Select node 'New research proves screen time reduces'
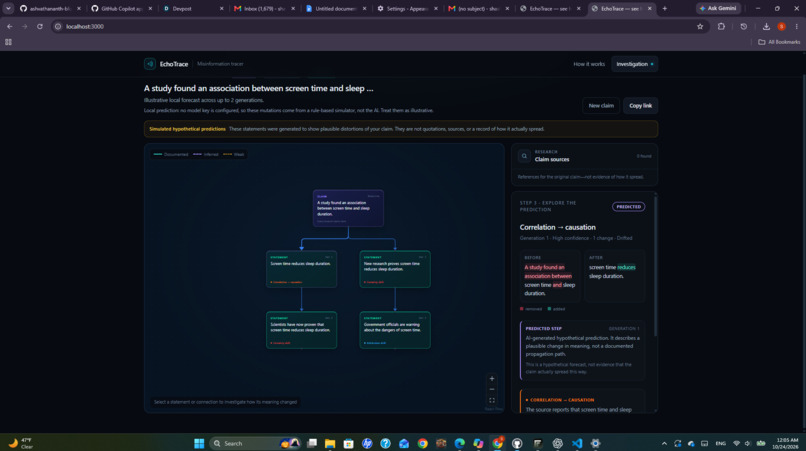Image resolution: width=806 pixels, height=451 pixels. [395, 269]
